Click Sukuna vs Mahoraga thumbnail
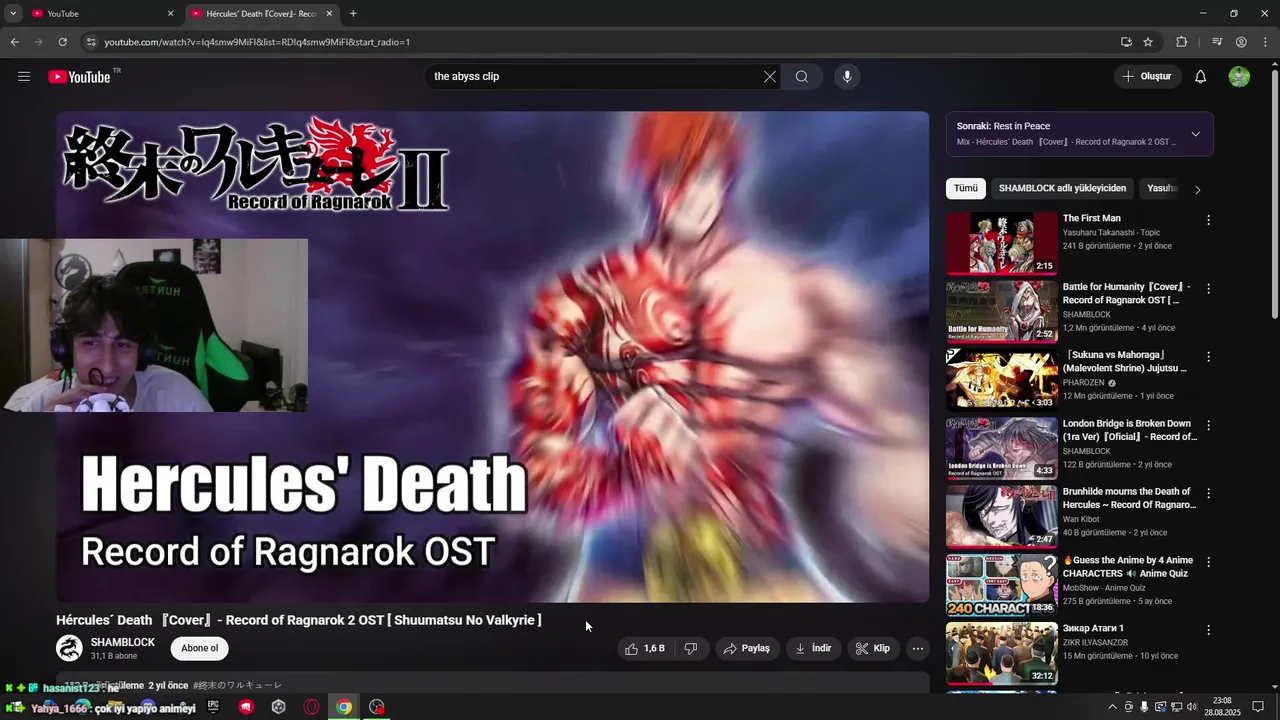Viewport: 1280px width, 720px height. tap(1002, 379)
